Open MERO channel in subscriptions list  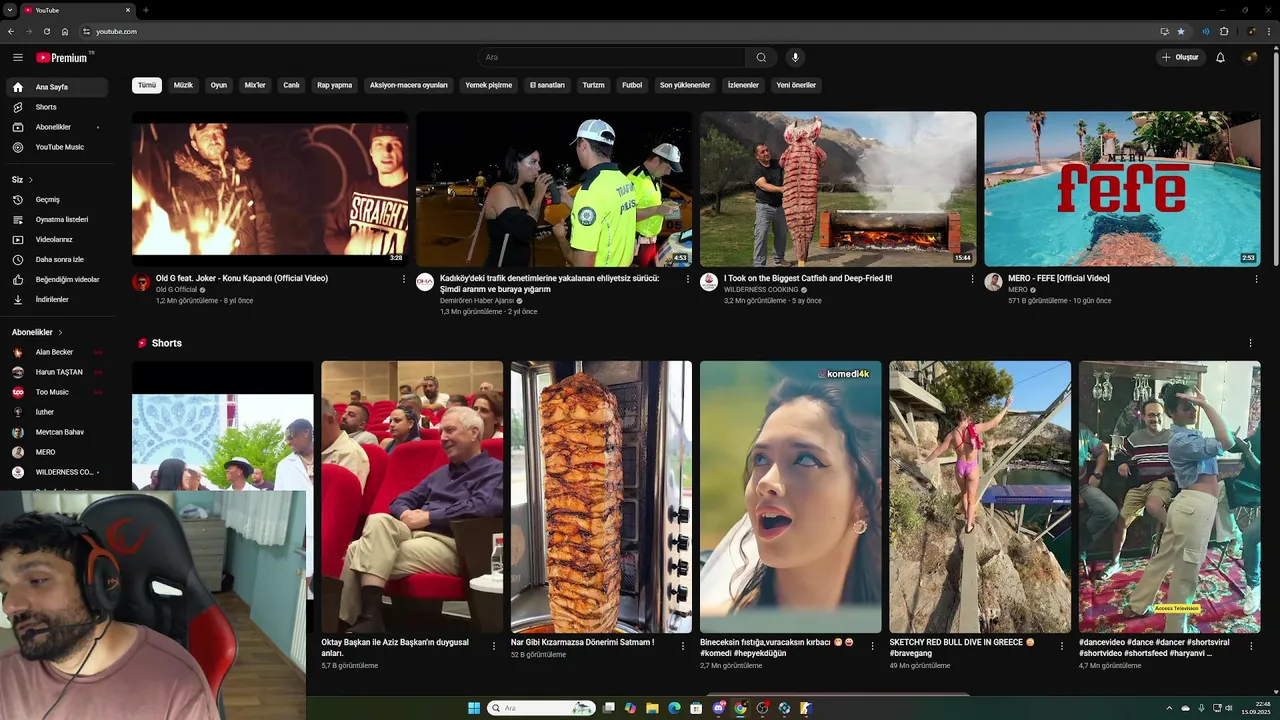pos(58,452)
